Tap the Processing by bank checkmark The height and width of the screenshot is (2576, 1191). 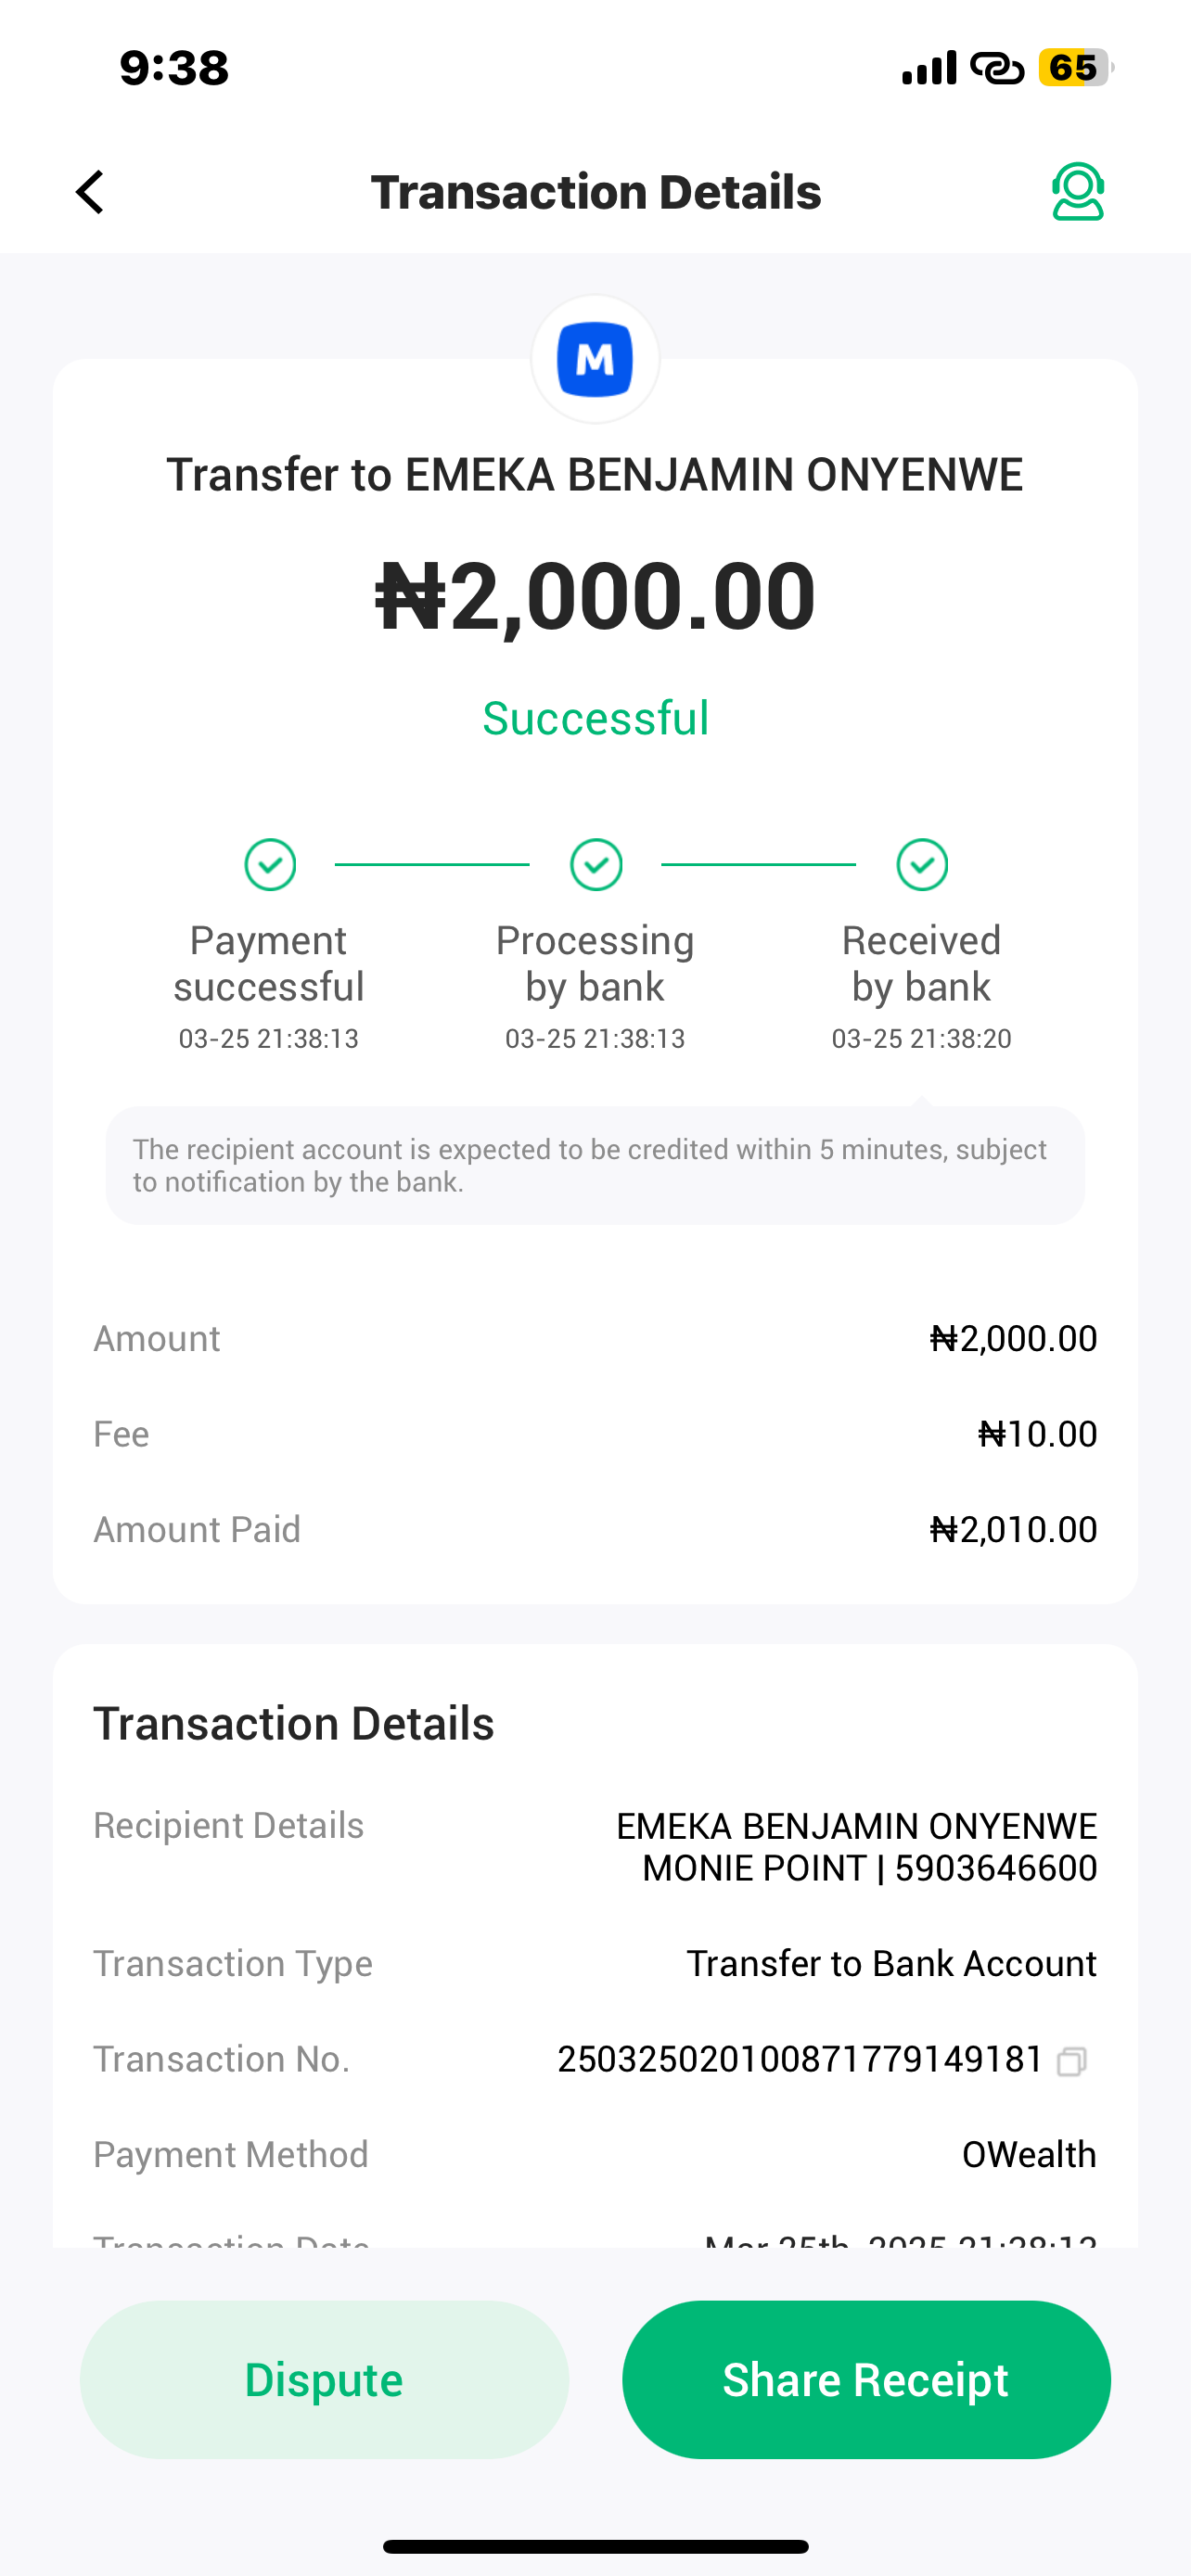[x=596, y=864]
